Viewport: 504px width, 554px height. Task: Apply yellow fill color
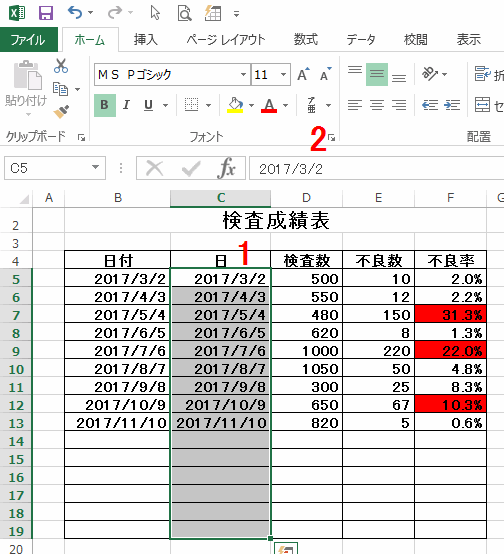pyautogui.click(x=235, y=105)
